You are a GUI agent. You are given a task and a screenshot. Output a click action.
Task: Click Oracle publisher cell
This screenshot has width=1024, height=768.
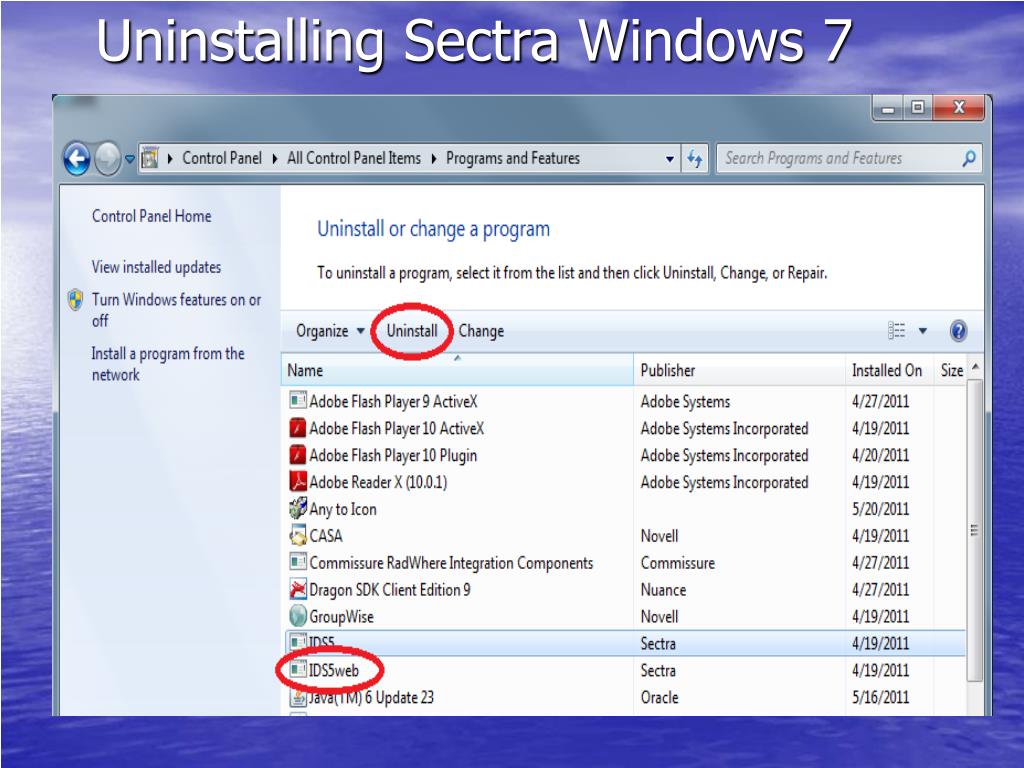click(660, 697)
